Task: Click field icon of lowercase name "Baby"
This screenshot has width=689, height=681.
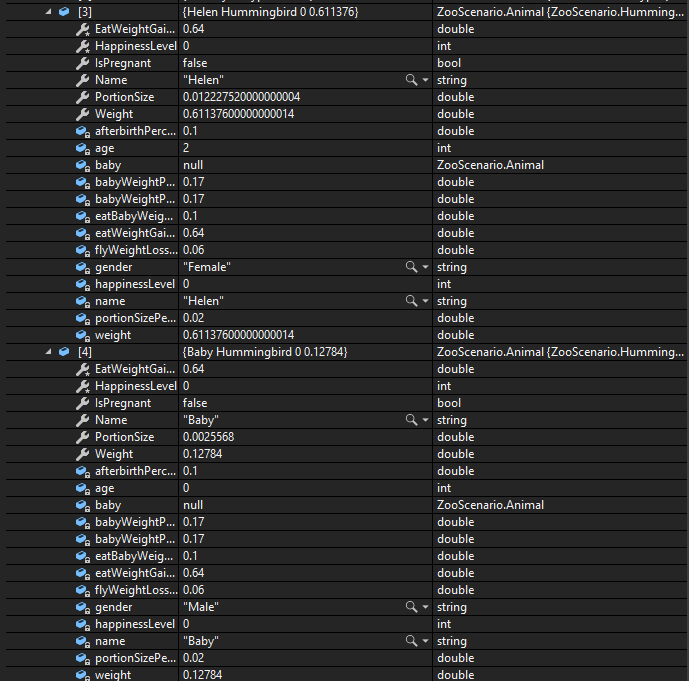Action: (x=83, y=641)
